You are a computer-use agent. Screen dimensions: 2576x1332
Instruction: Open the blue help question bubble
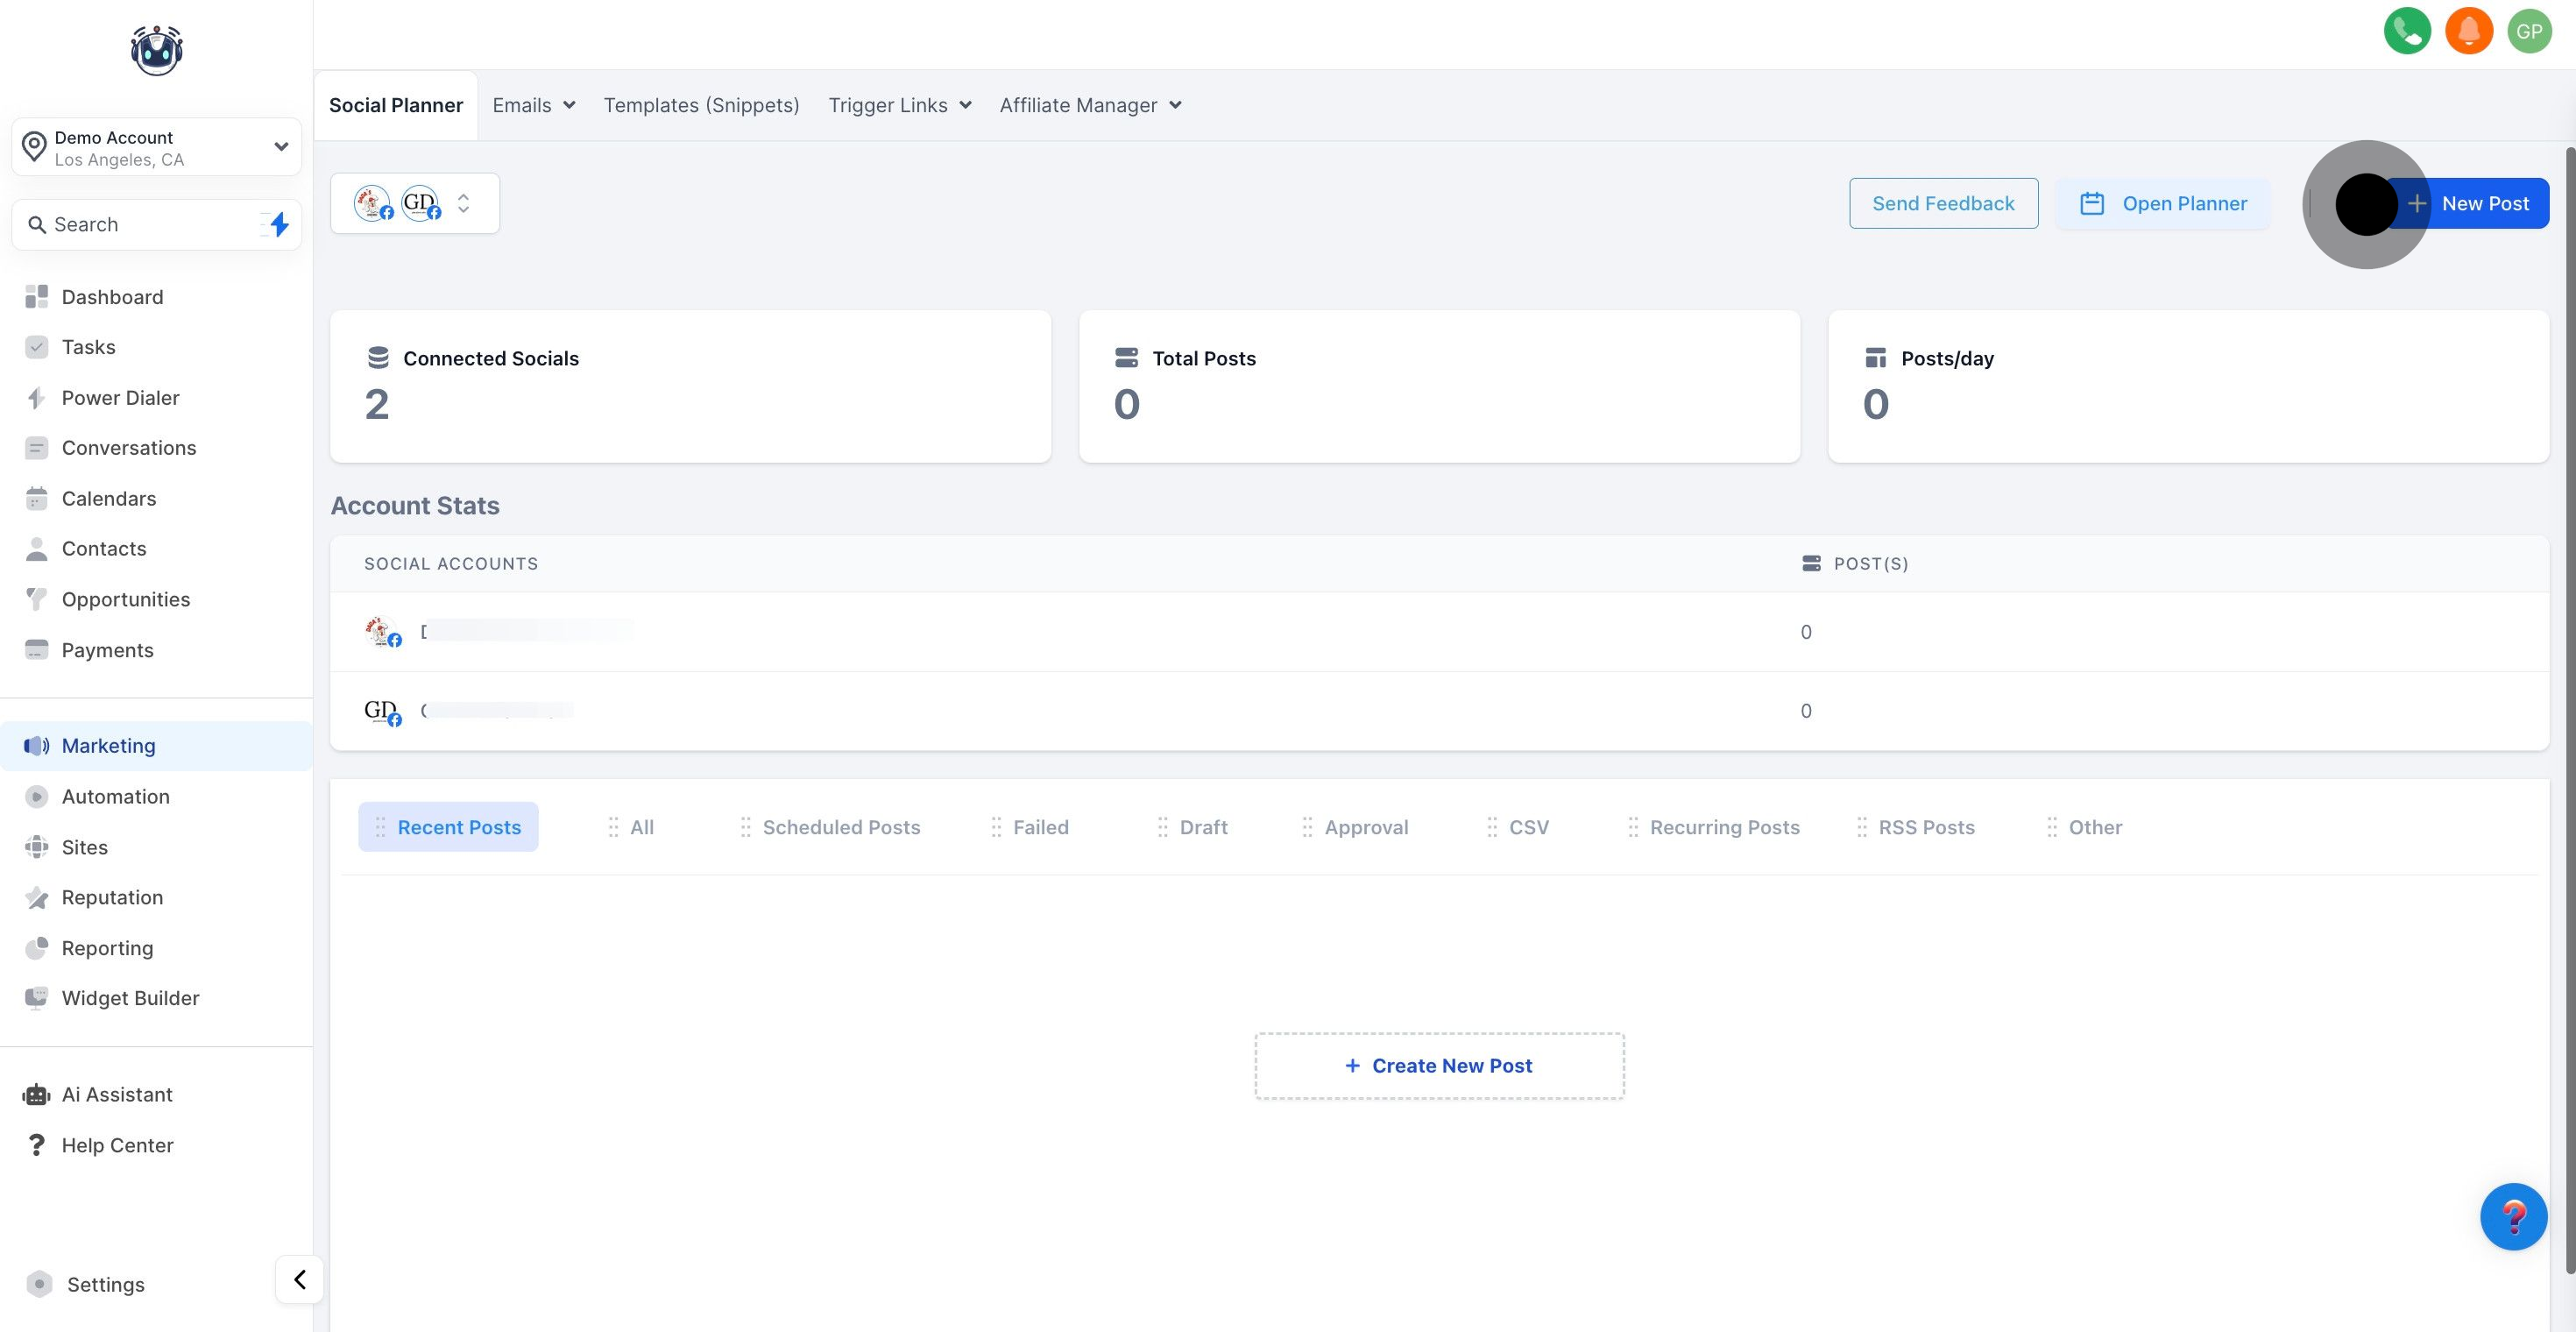coord(2512,1216)
